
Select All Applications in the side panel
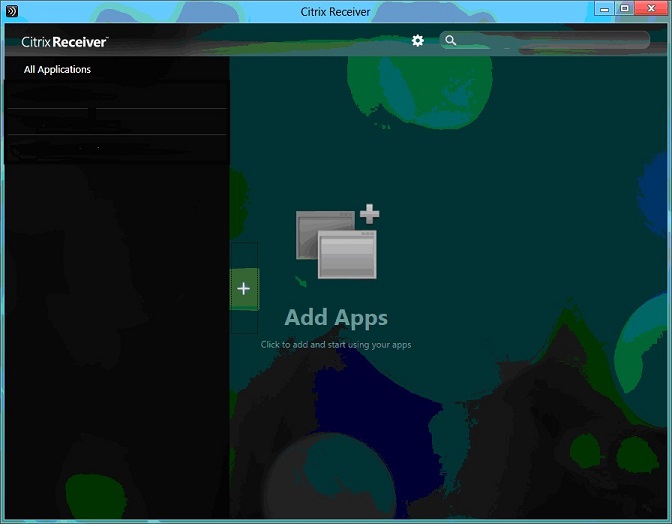57,69
